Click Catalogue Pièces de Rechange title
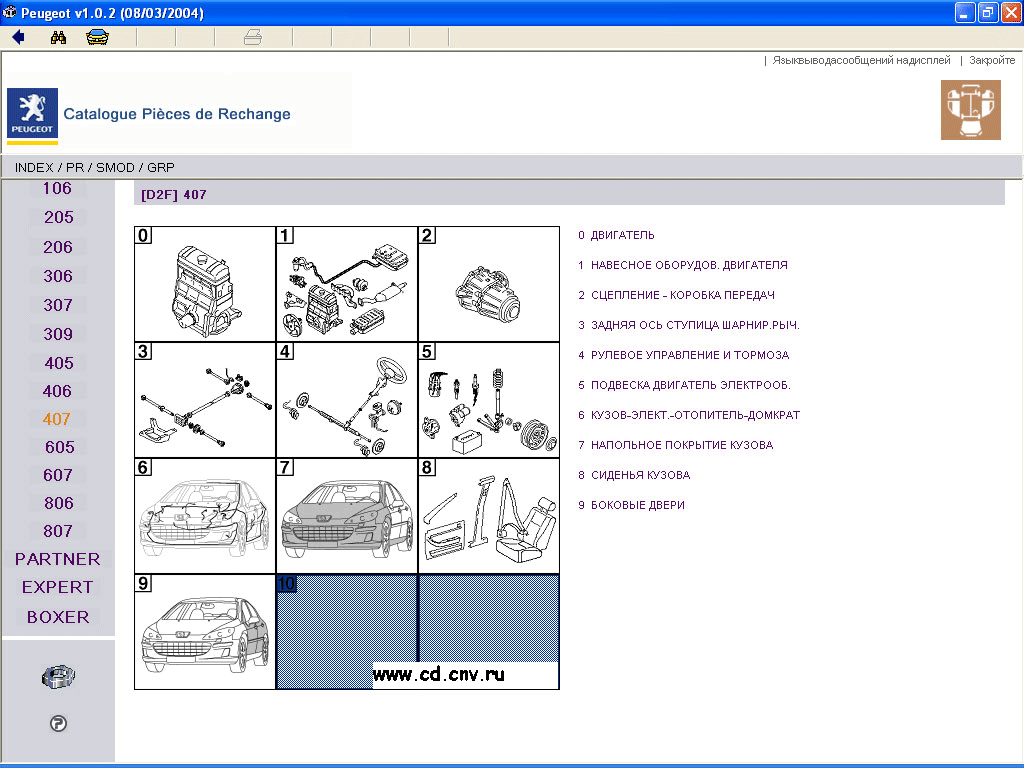The height and width of the screenshot is (768, 1024). [x=177, y=114]
